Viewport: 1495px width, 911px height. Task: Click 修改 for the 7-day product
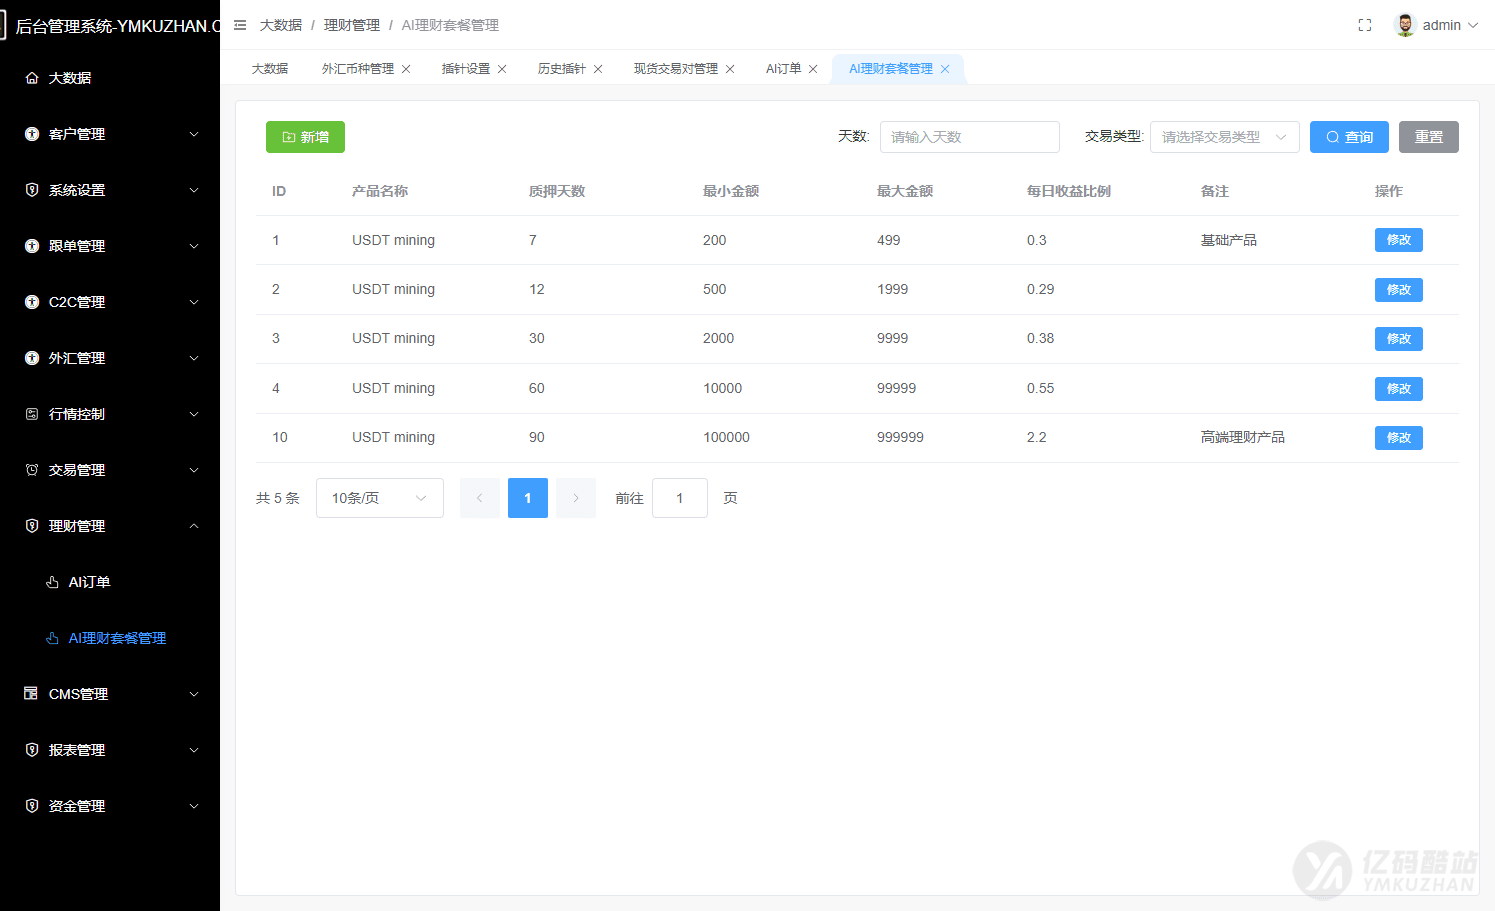1399,240
